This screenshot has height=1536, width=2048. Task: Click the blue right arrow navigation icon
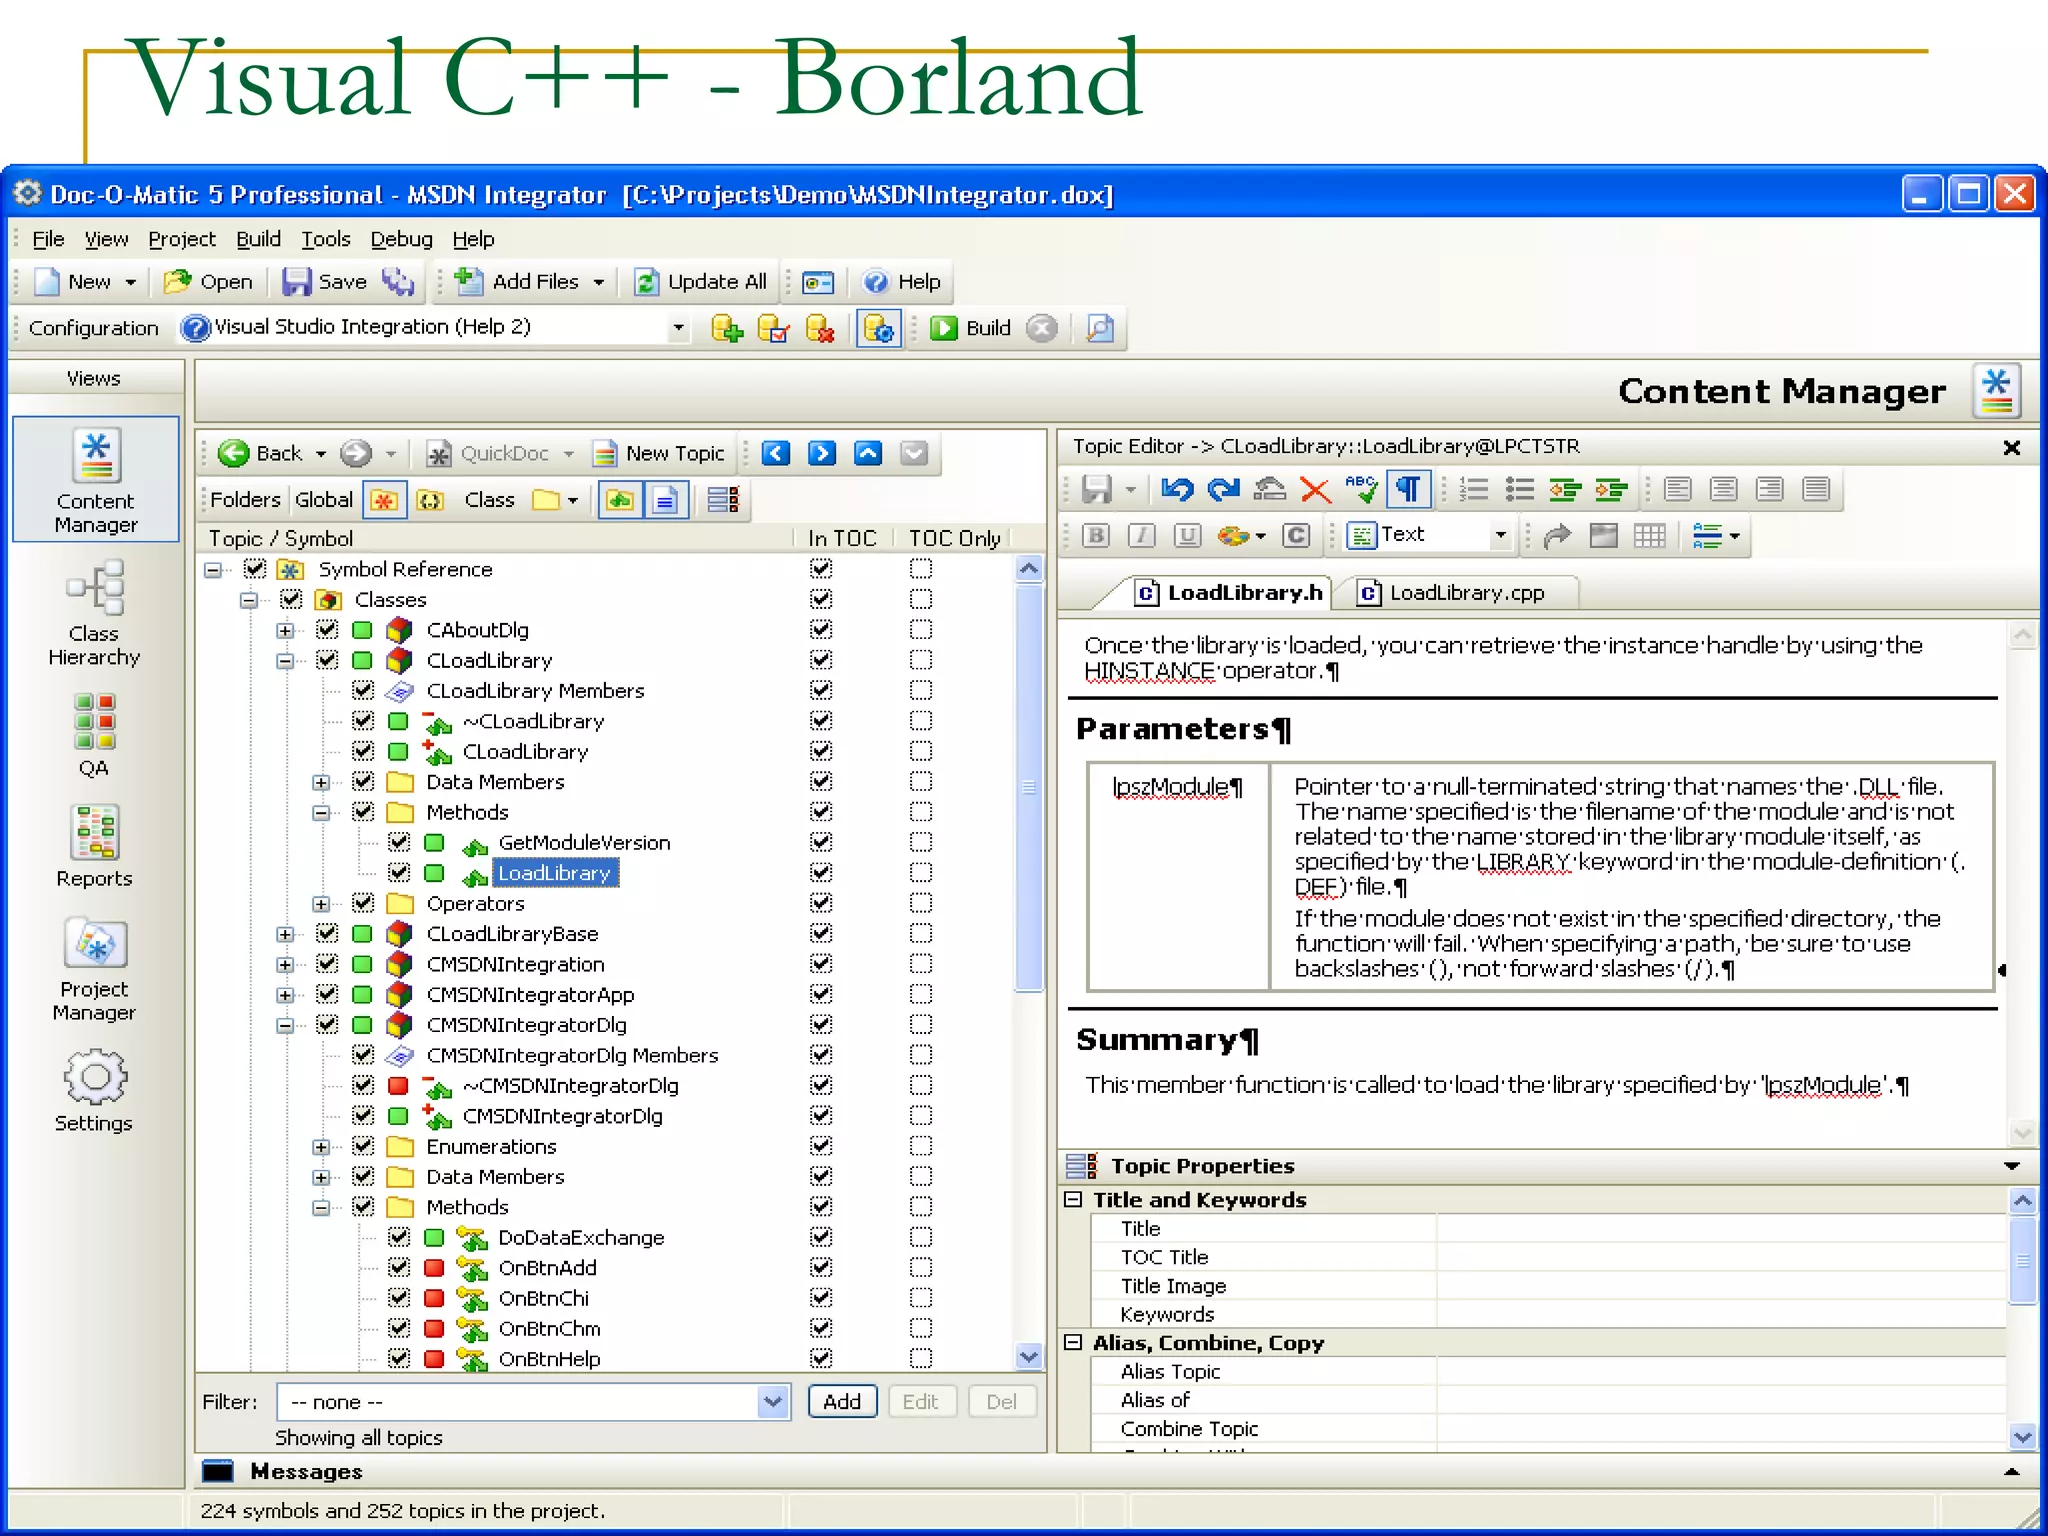coord(822,454)
